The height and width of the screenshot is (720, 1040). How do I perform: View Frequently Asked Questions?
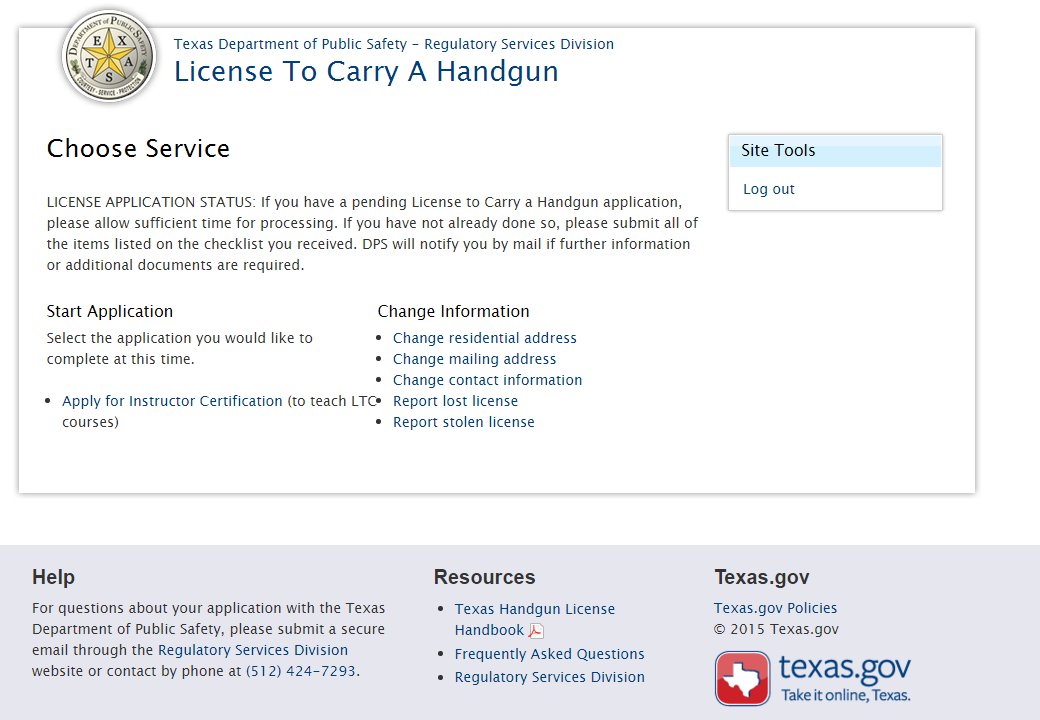[549, 654]
